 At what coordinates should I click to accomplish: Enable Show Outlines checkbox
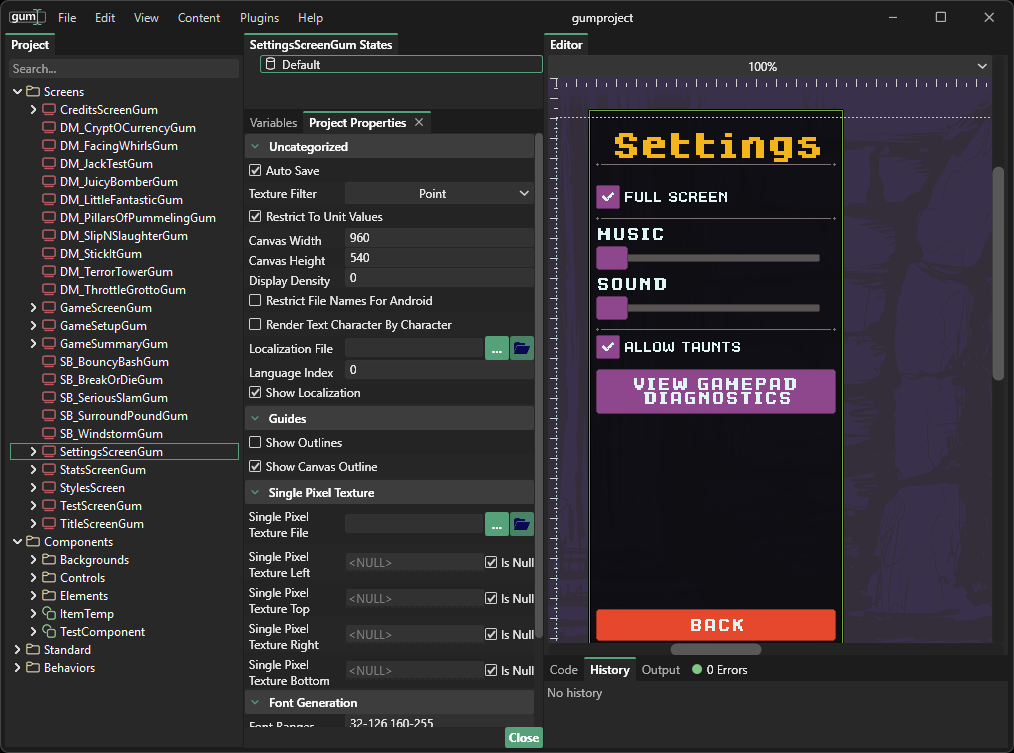(x=255, y=443)
